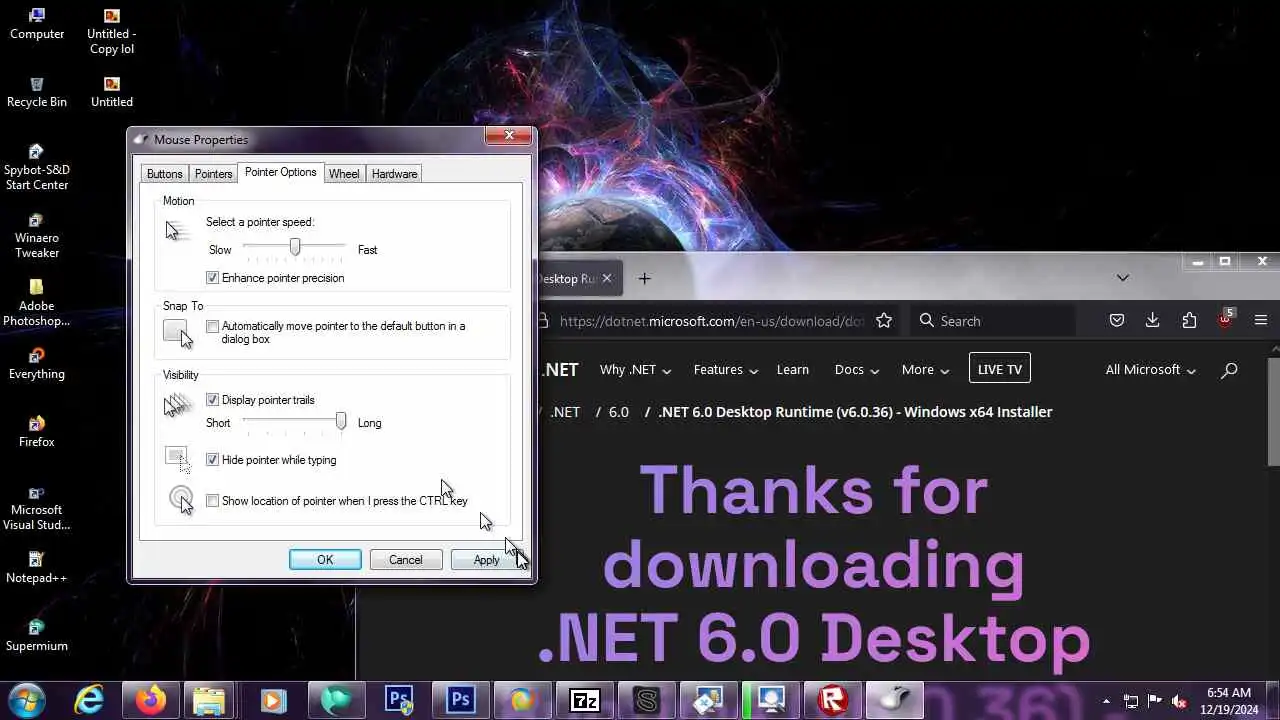Click OK in Mouse Properties
This screenshot has width=1280, height=720.
325,560
